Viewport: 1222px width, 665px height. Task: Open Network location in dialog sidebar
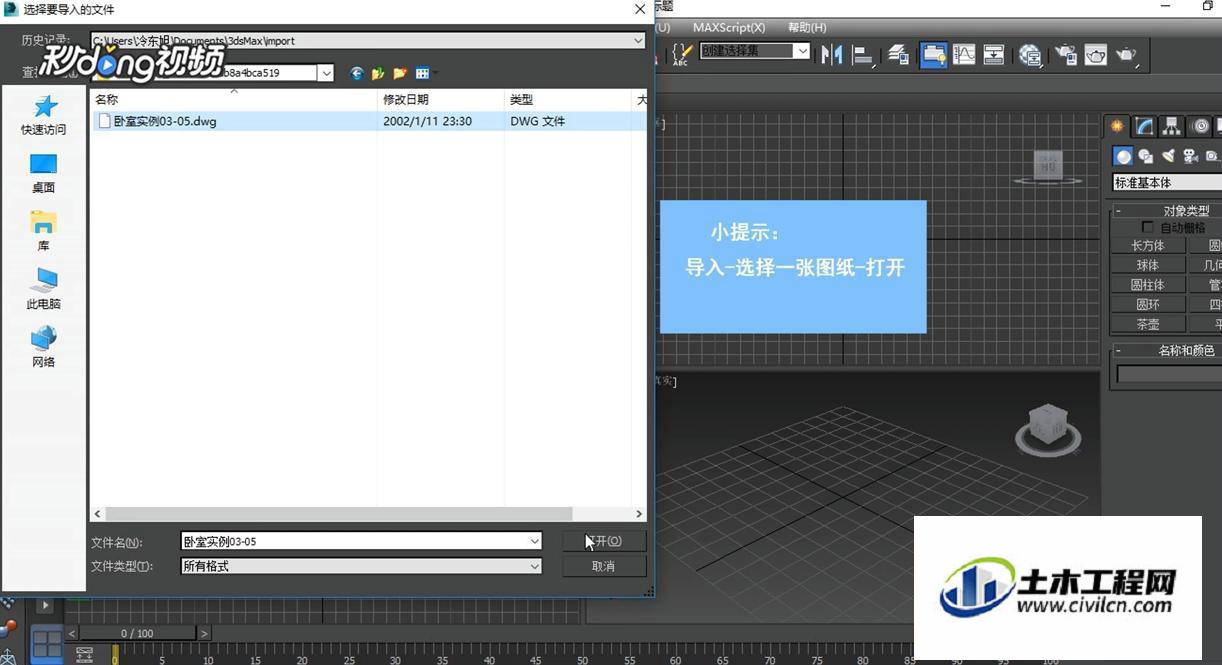tap(44, 347)
